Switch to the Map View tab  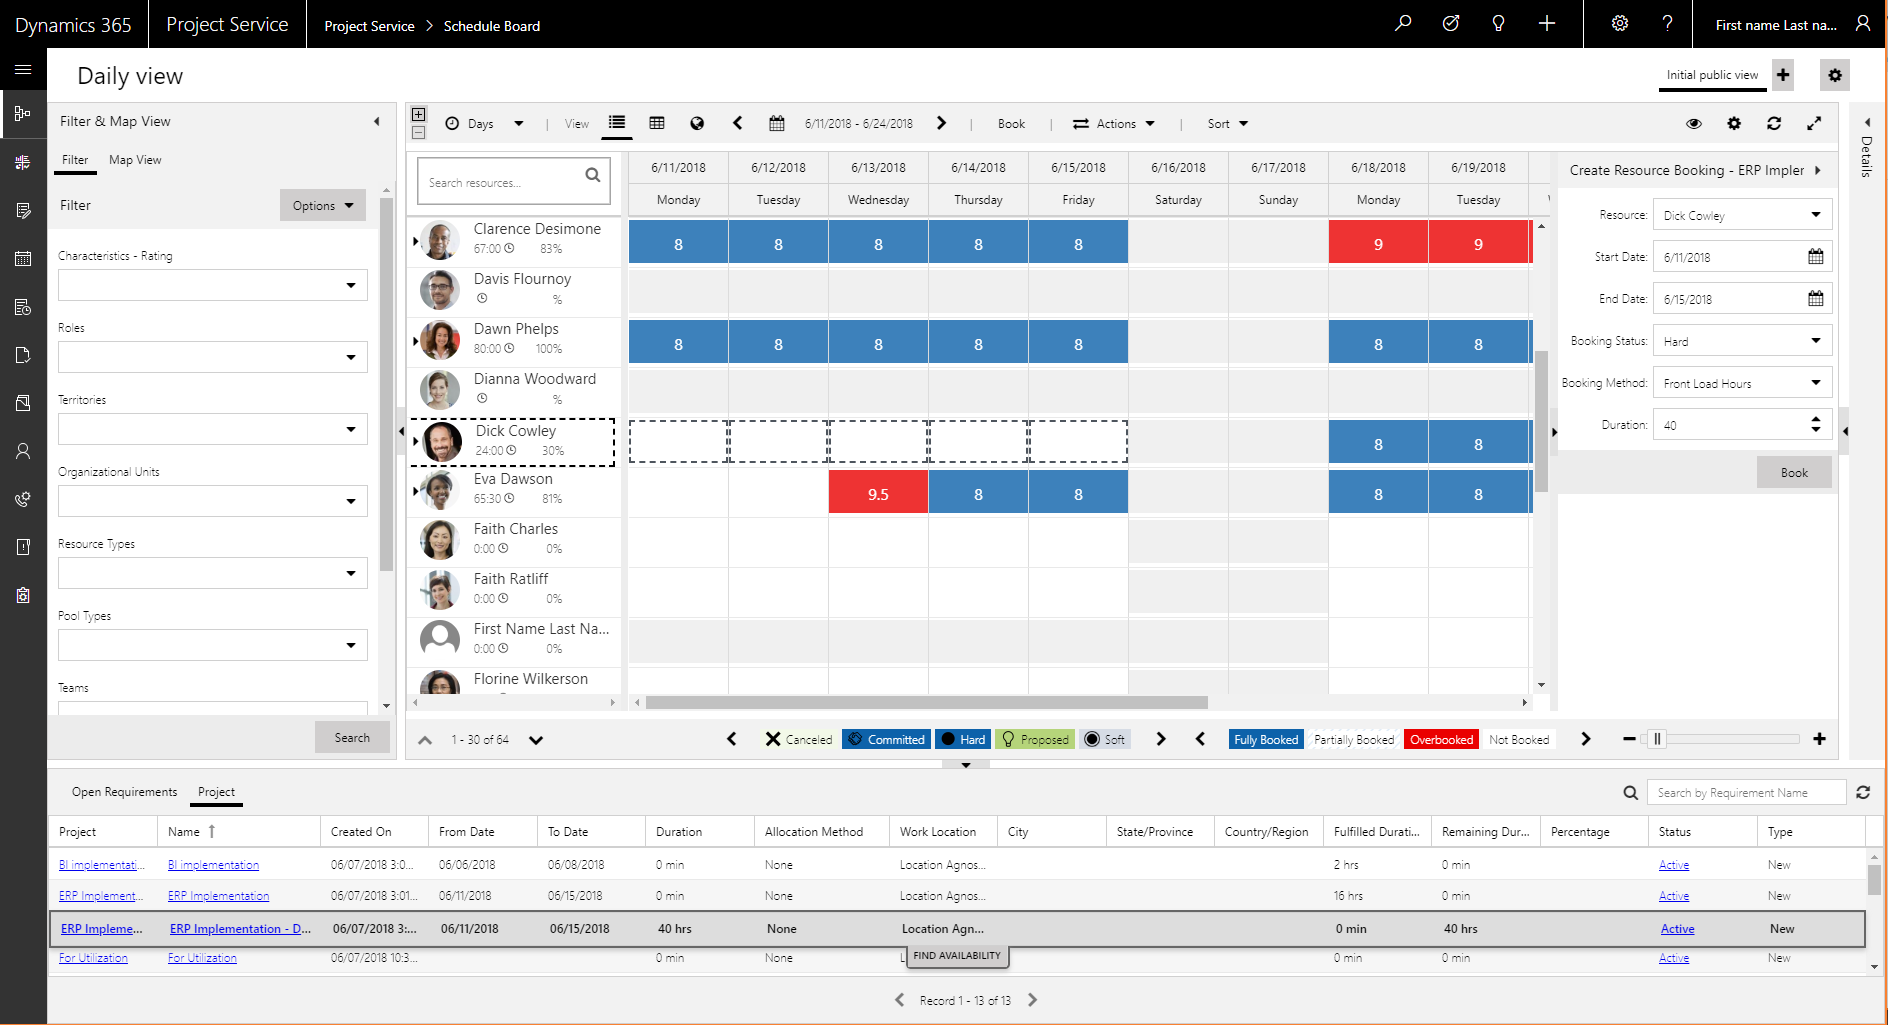pos(135,159)
